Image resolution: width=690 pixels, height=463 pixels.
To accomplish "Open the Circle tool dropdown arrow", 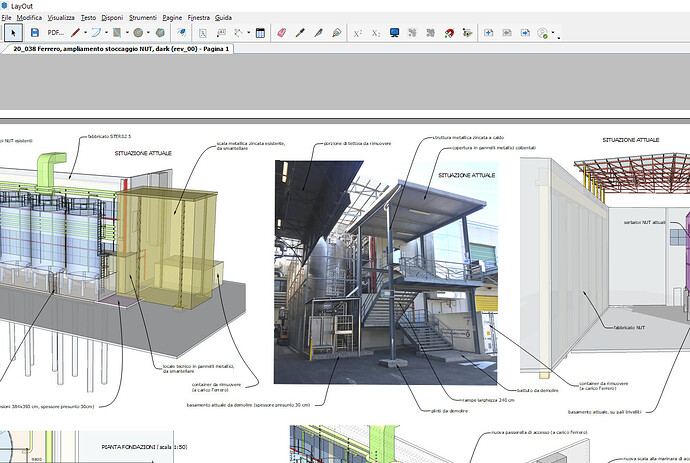I will (148, 34).
